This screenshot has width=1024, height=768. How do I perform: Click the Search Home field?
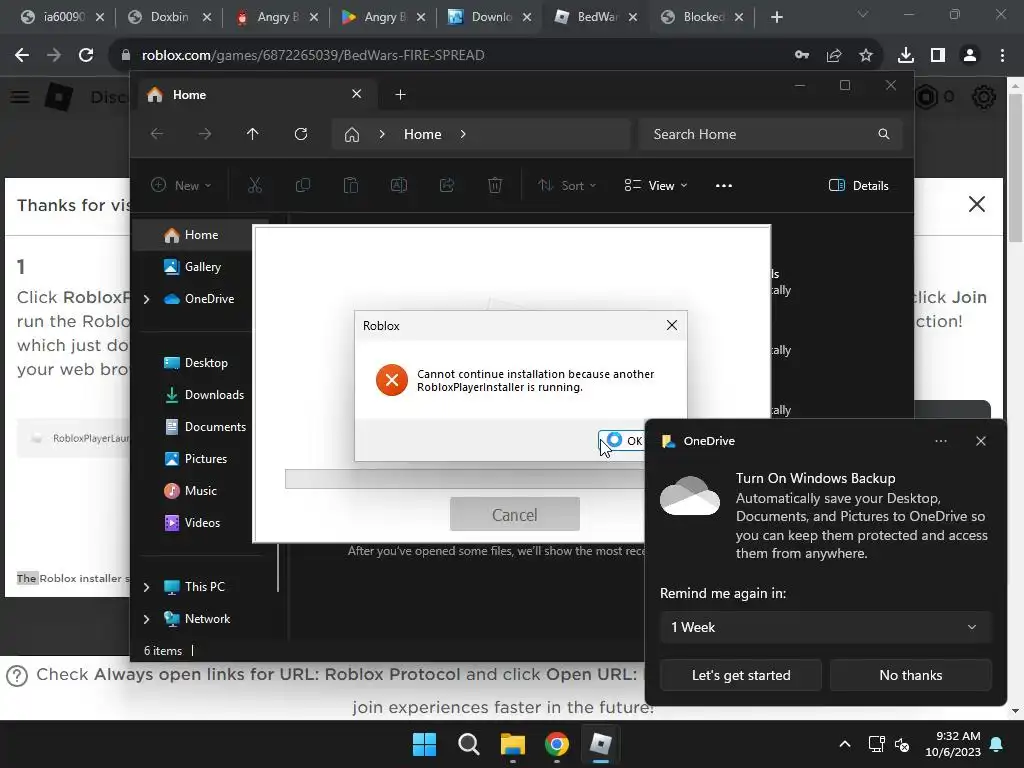(771, 134)
